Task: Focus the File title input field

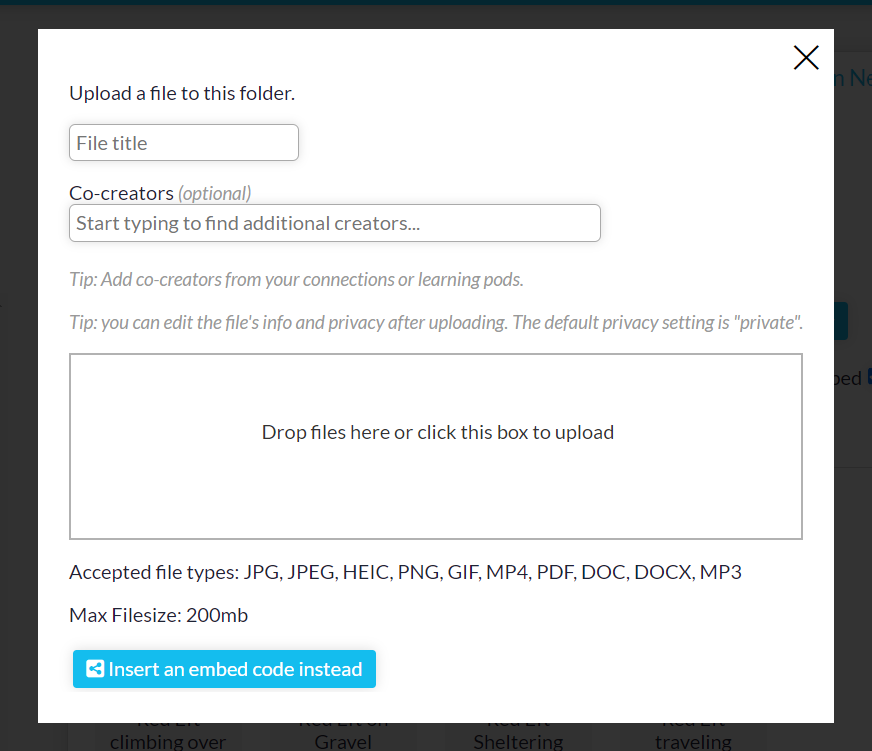Action: click(184, 143)
